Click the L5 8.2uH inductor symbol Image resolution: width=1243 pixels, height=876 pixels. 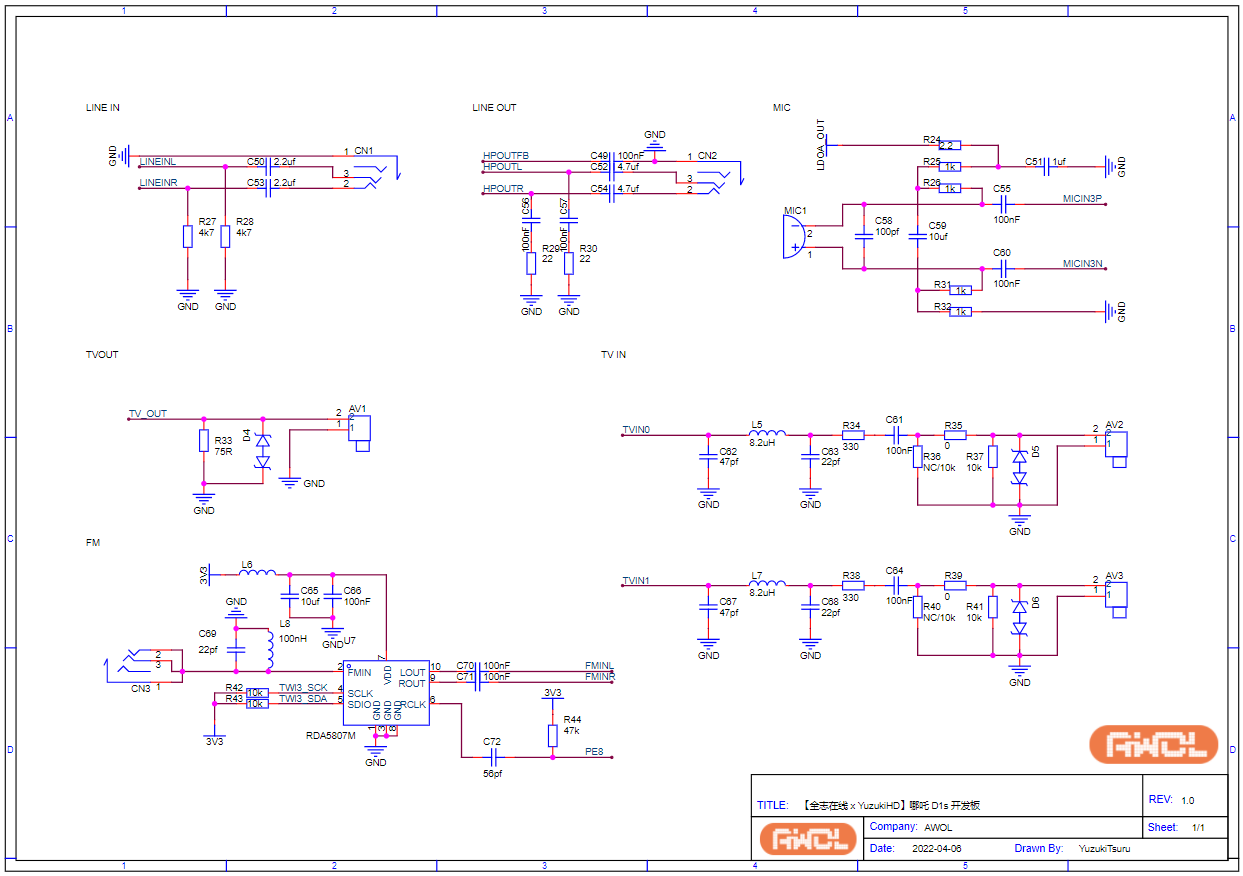768,433
